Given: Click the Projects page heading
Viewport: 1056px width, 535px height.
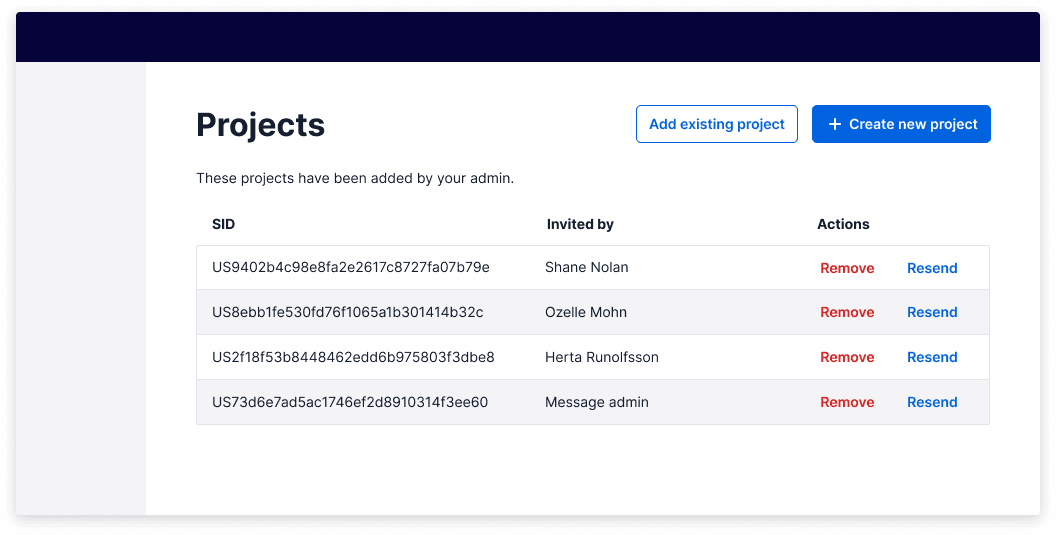Looking at the screenshot, I should (x=260, y=125).
